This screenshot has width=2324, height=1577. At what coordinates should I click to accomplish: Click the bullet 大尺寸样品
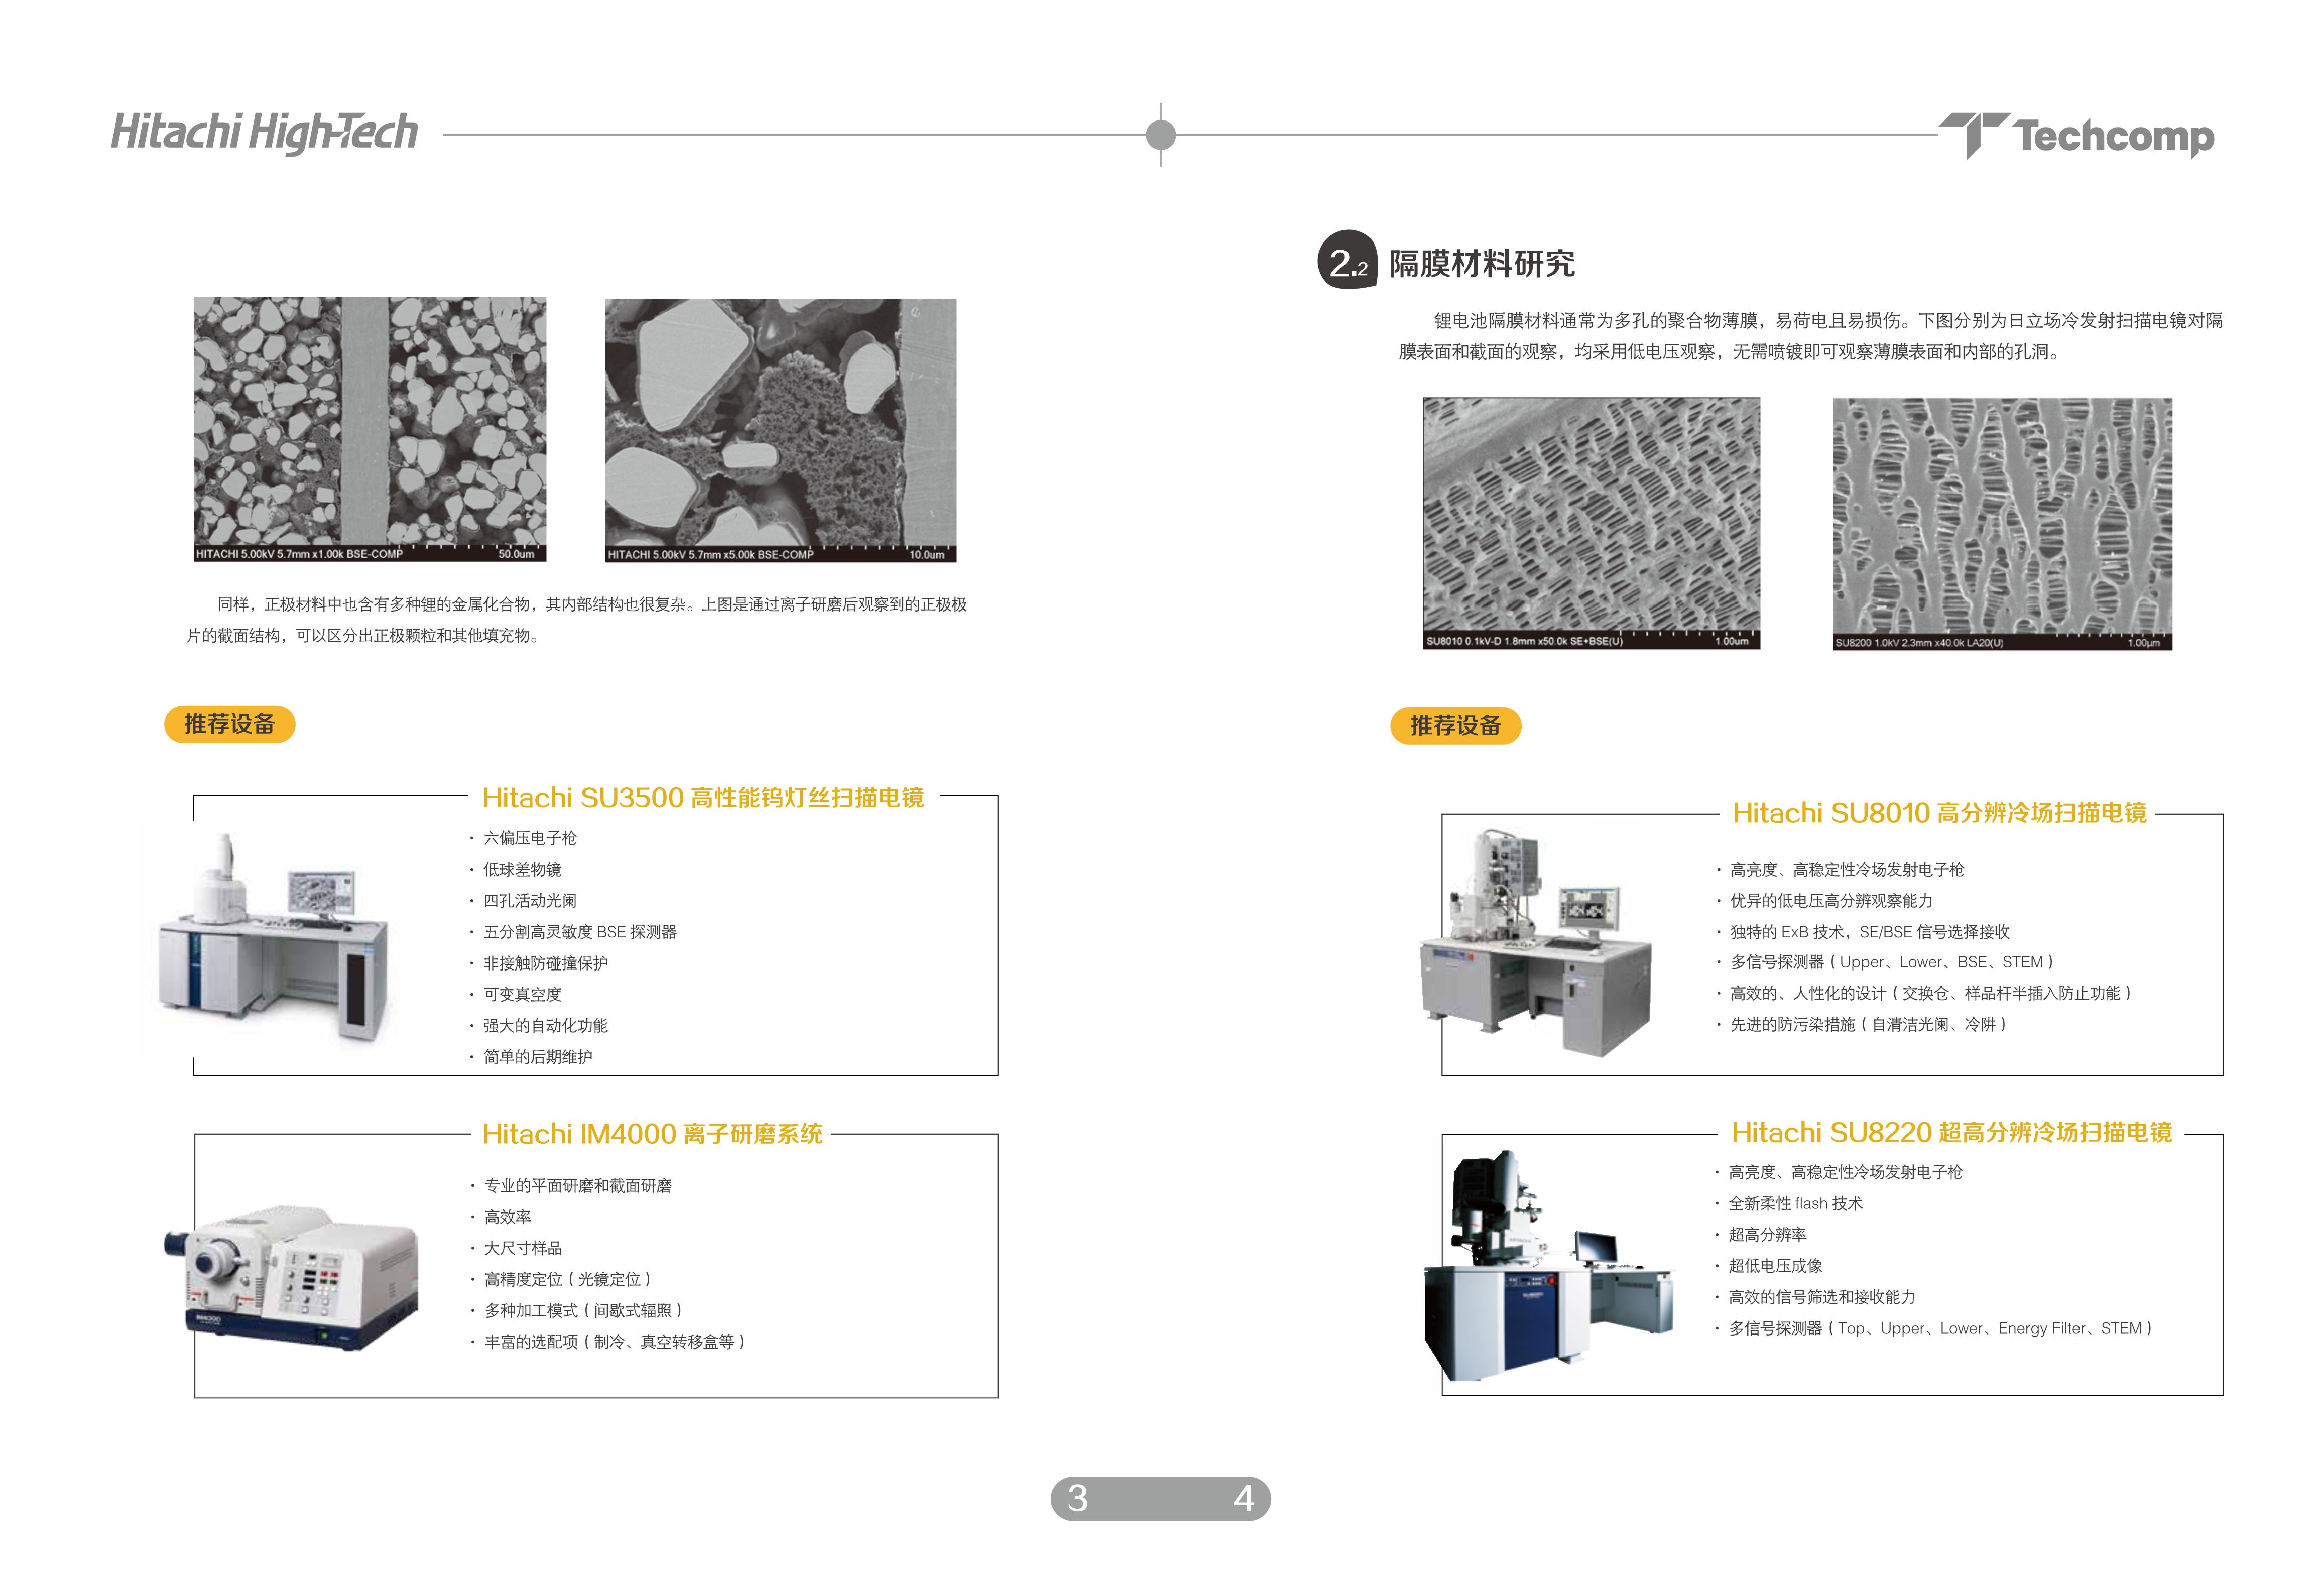(x=516, y=1247)
